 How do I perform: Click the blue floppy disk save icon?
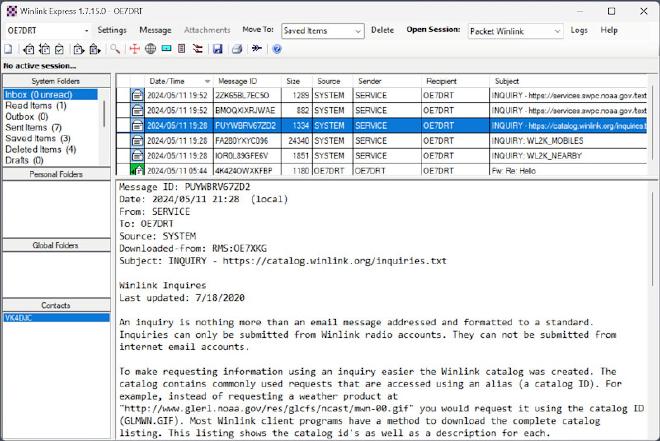[218, 48]
